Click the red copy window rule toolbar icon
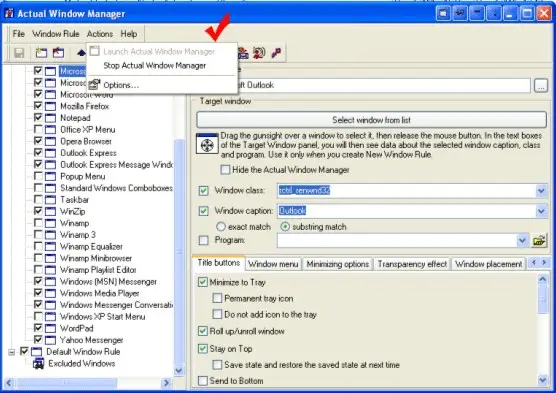 59,53
